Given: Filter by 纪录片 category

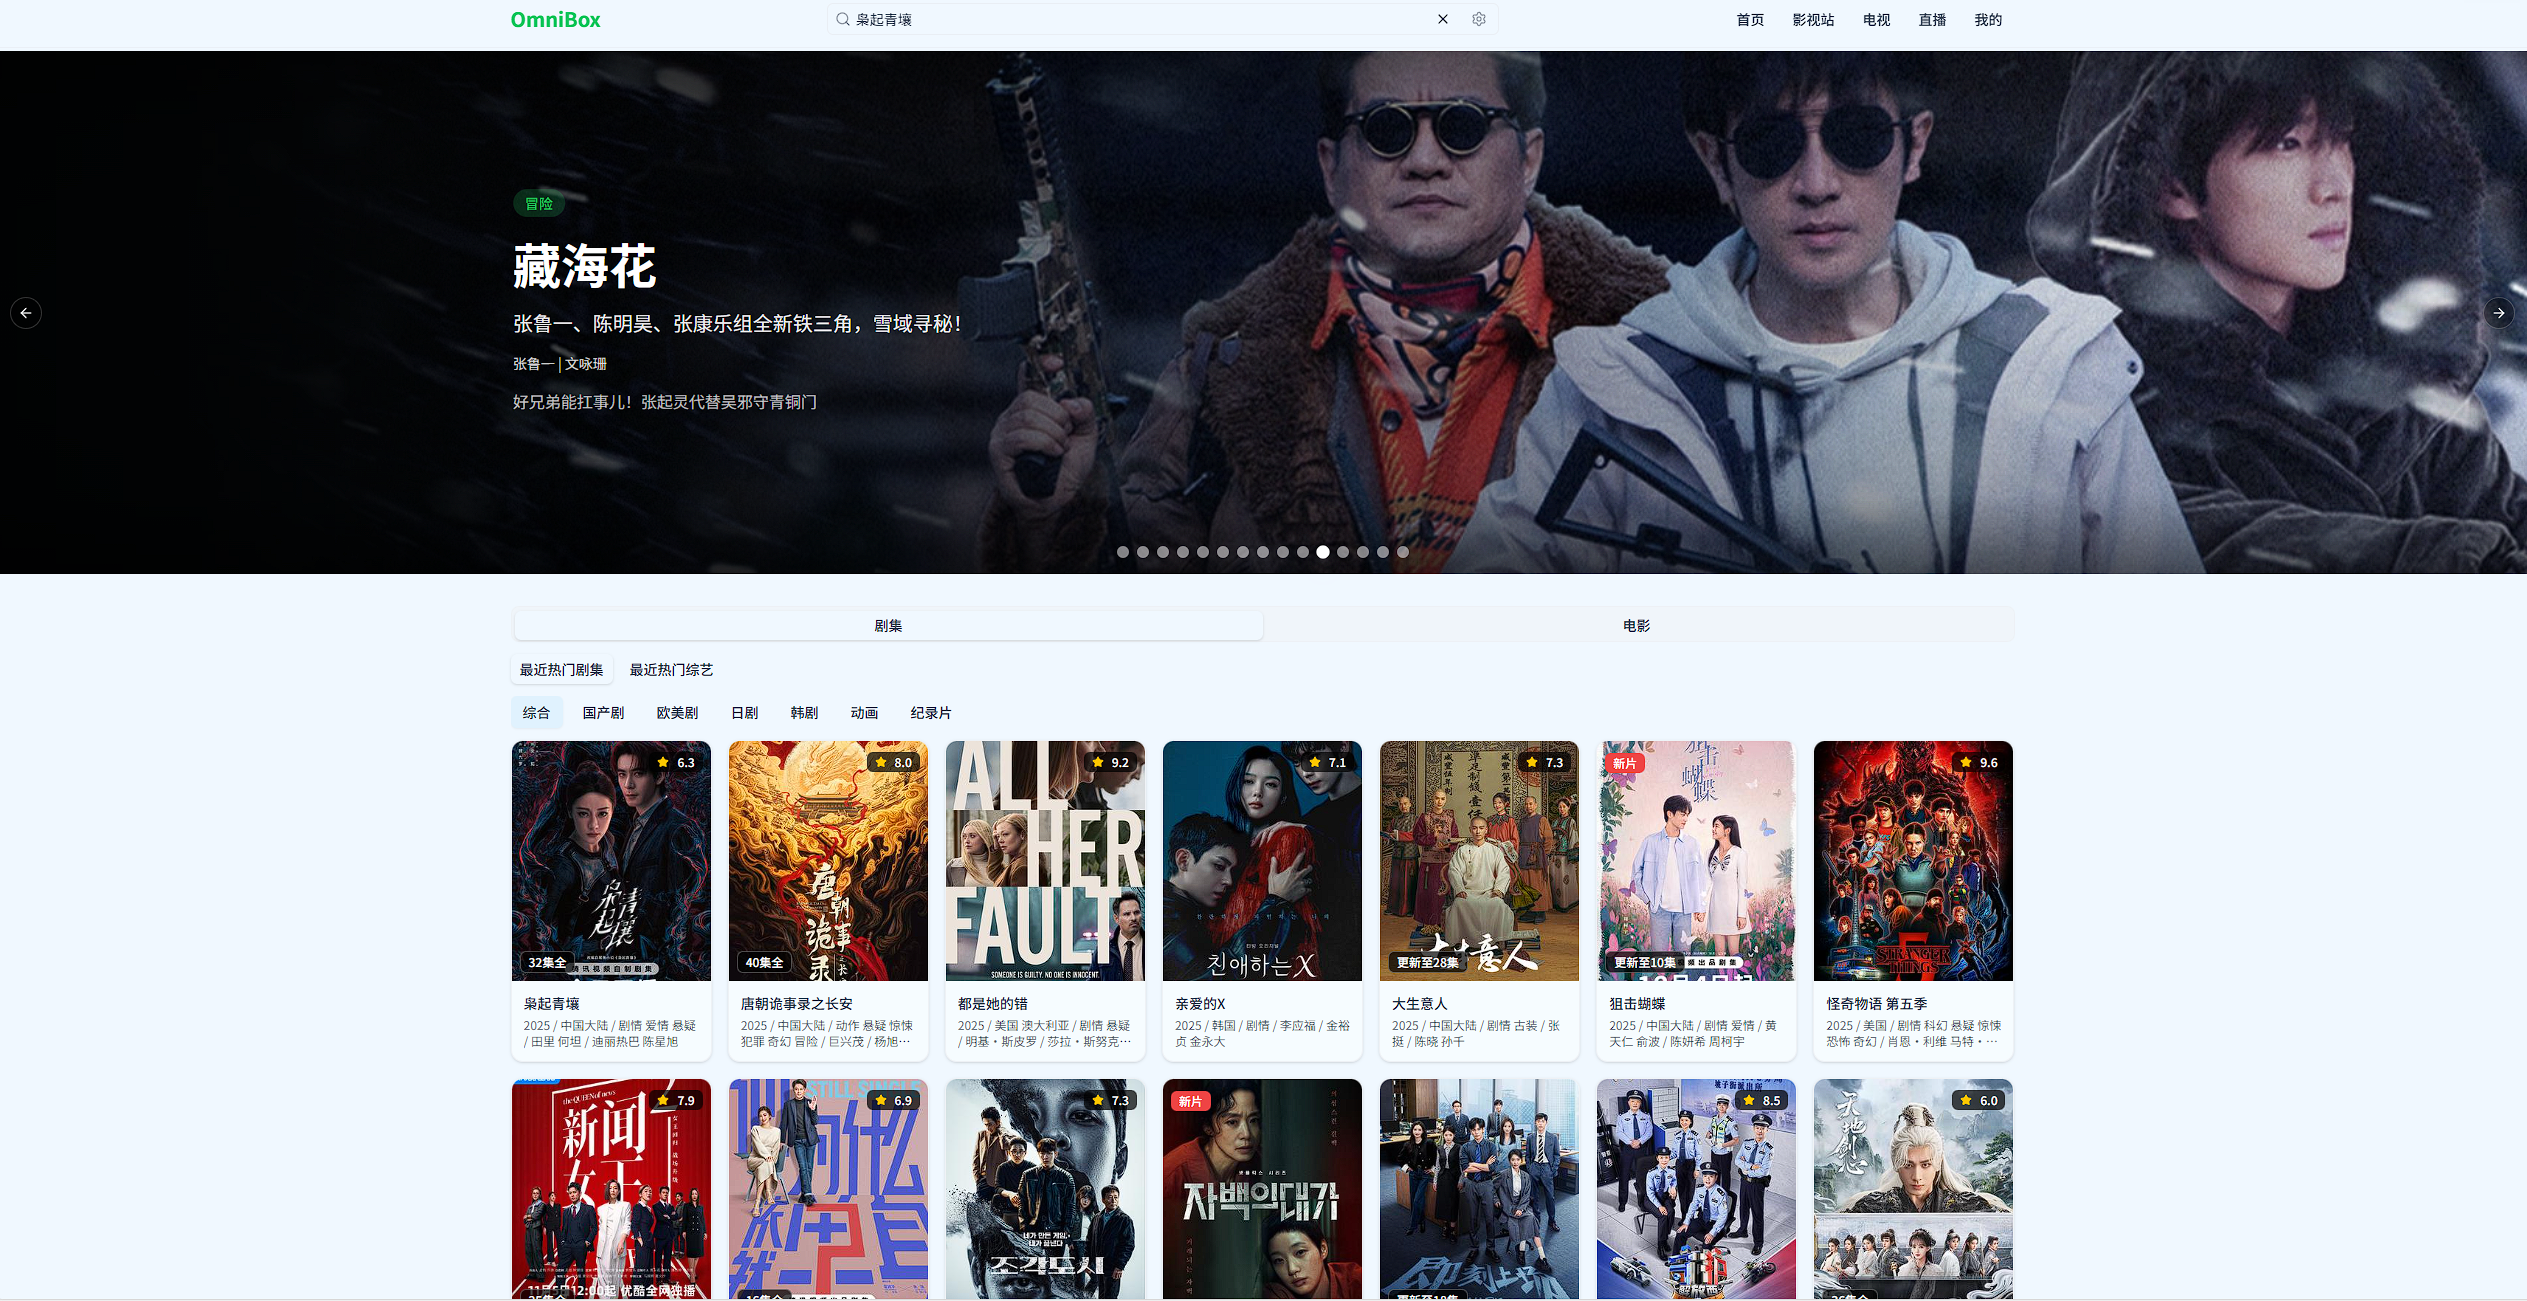Looking at the screenshot, I should (930, 713).
